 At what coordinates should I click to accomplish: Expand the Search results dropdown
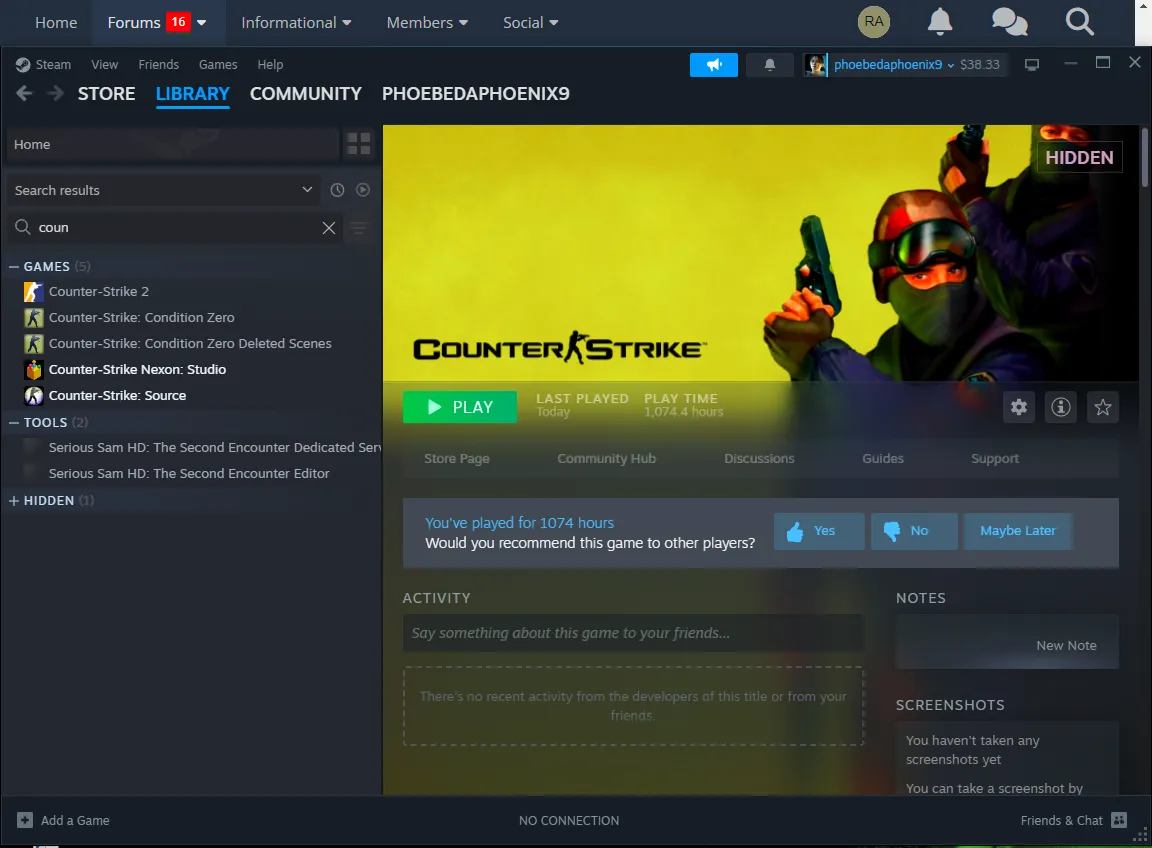(x=307, y=190)
